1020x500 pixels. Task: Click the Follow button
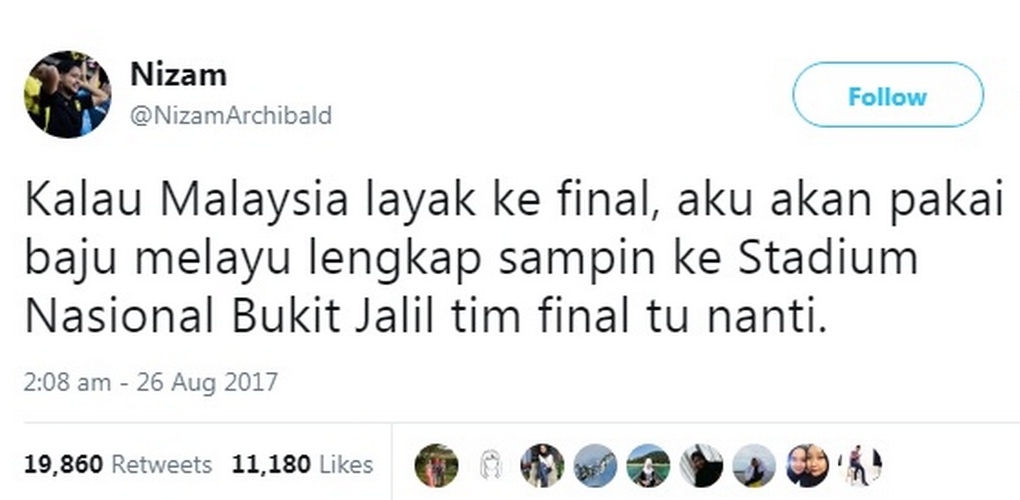888,95
